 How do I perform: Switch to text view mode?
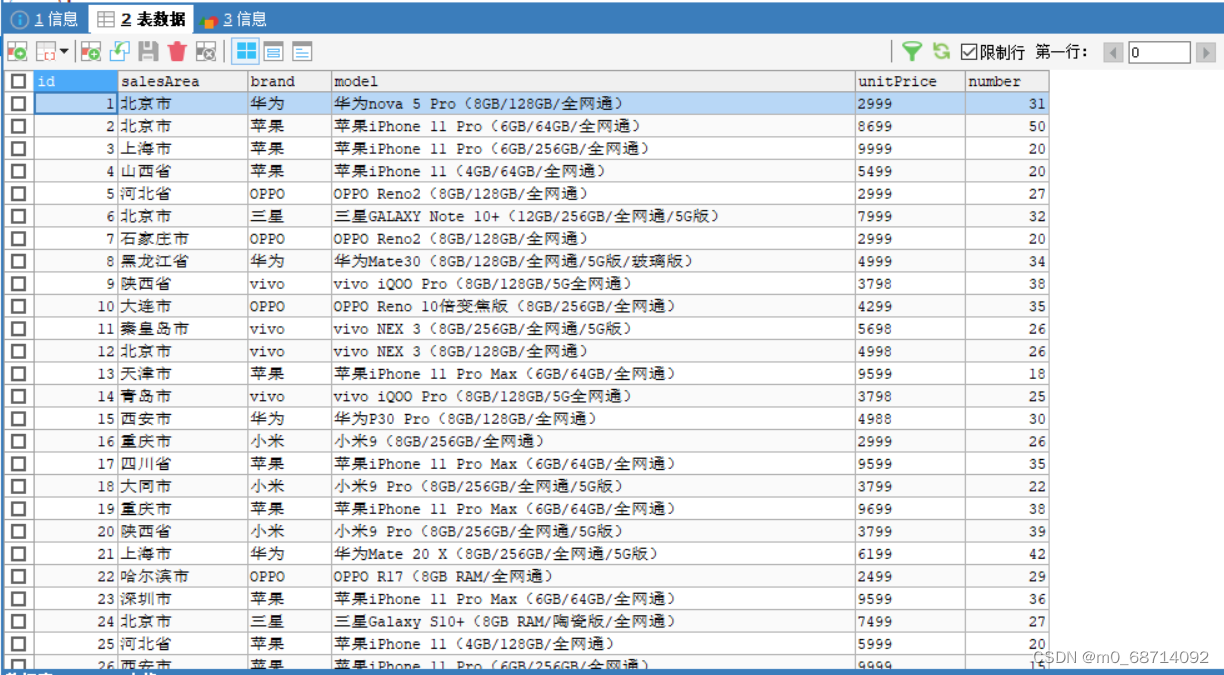(301, 51)
